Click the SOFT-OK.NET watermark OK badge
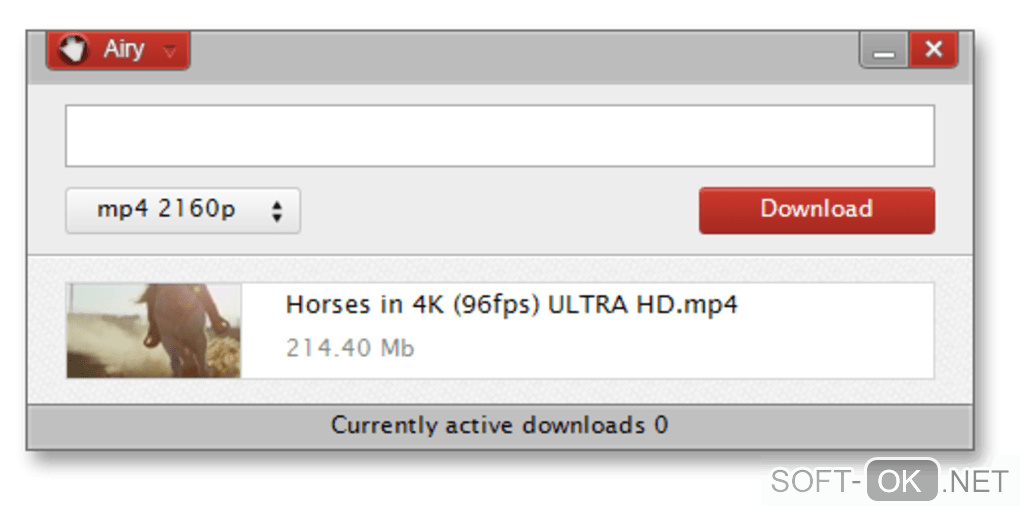Image resolution: width=1020 pixels, height=506 pixels. [901, 481]
